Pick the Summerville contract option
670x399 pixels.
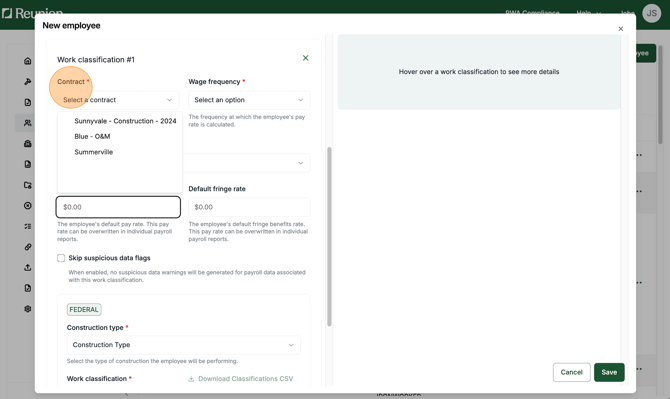(x=94, y=152)
